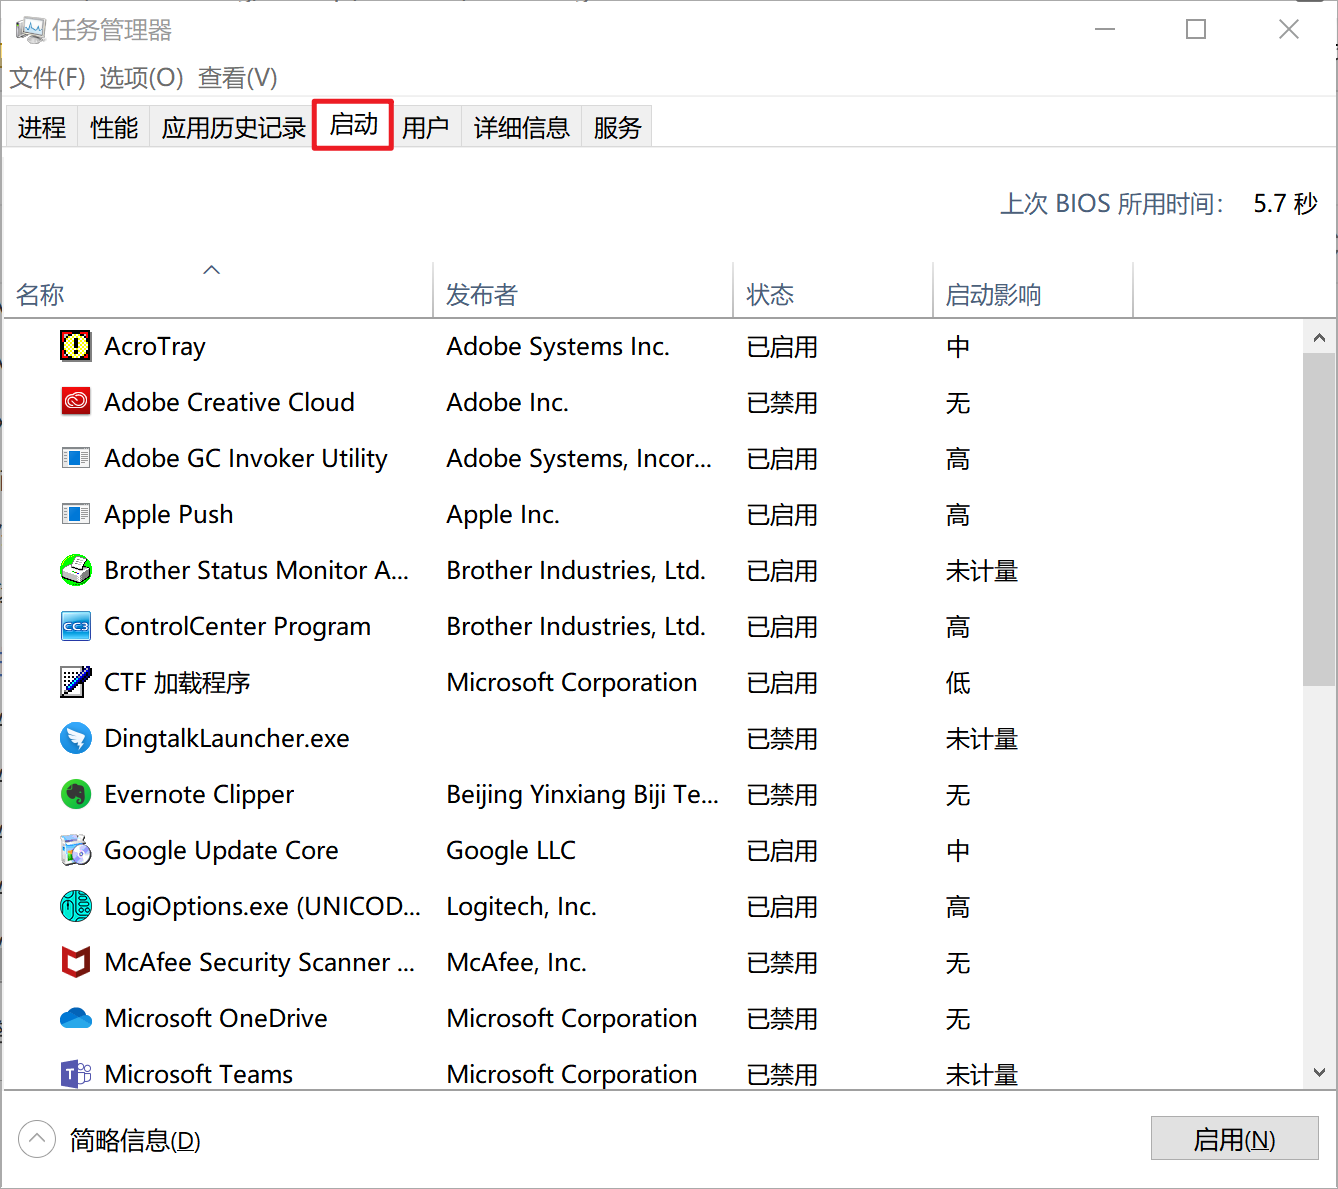The height and width of the screenshot is (1189, 1338).
Task: Select the Adobe Creative Cloud name text
Action: coord(229,402)
